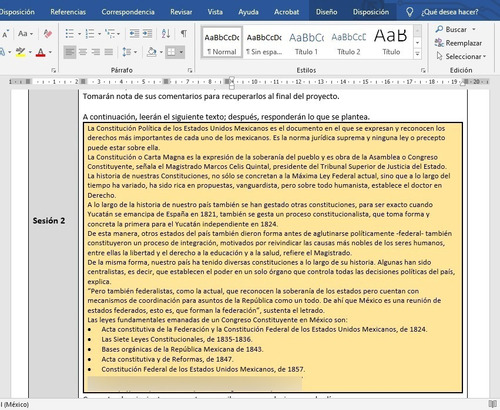Switch to read mode from status bar

(492, 404)
